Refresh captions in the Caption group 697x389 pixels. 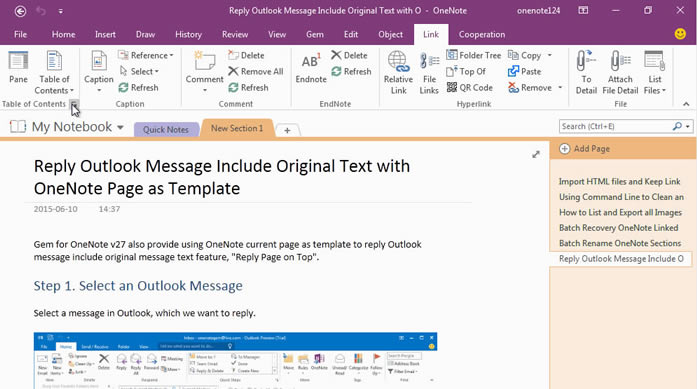138,88
